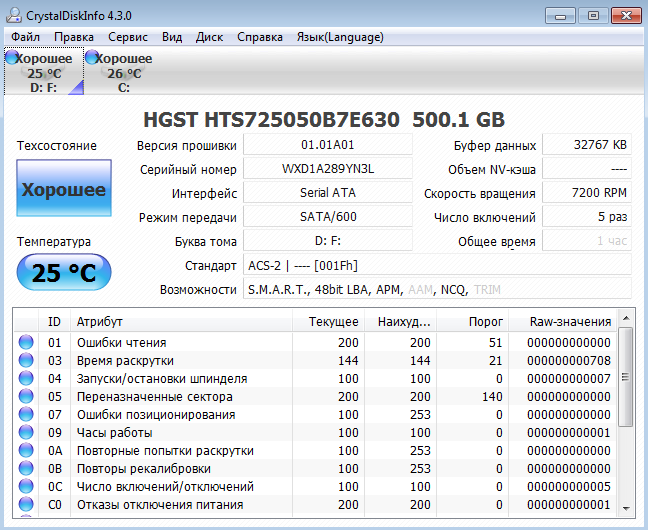Click the CrystalDiskInfo app icon in title bar
This screenshot has width=648, height=530.
coord(14,15)
